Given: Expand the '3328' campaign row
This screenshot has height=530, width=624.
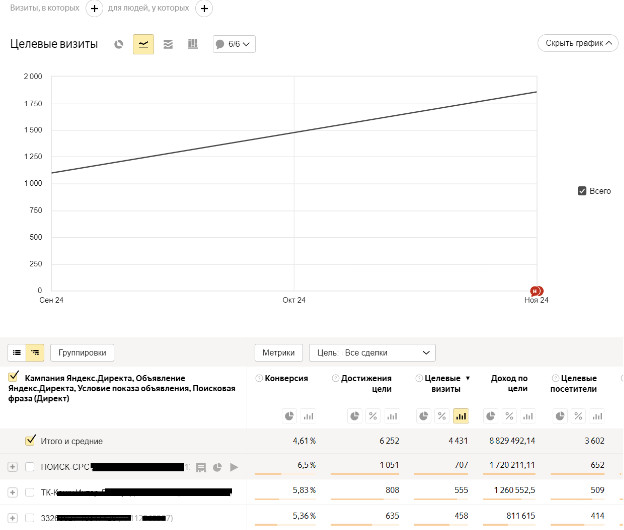Looking at the screenshot, I should point(13,518).
